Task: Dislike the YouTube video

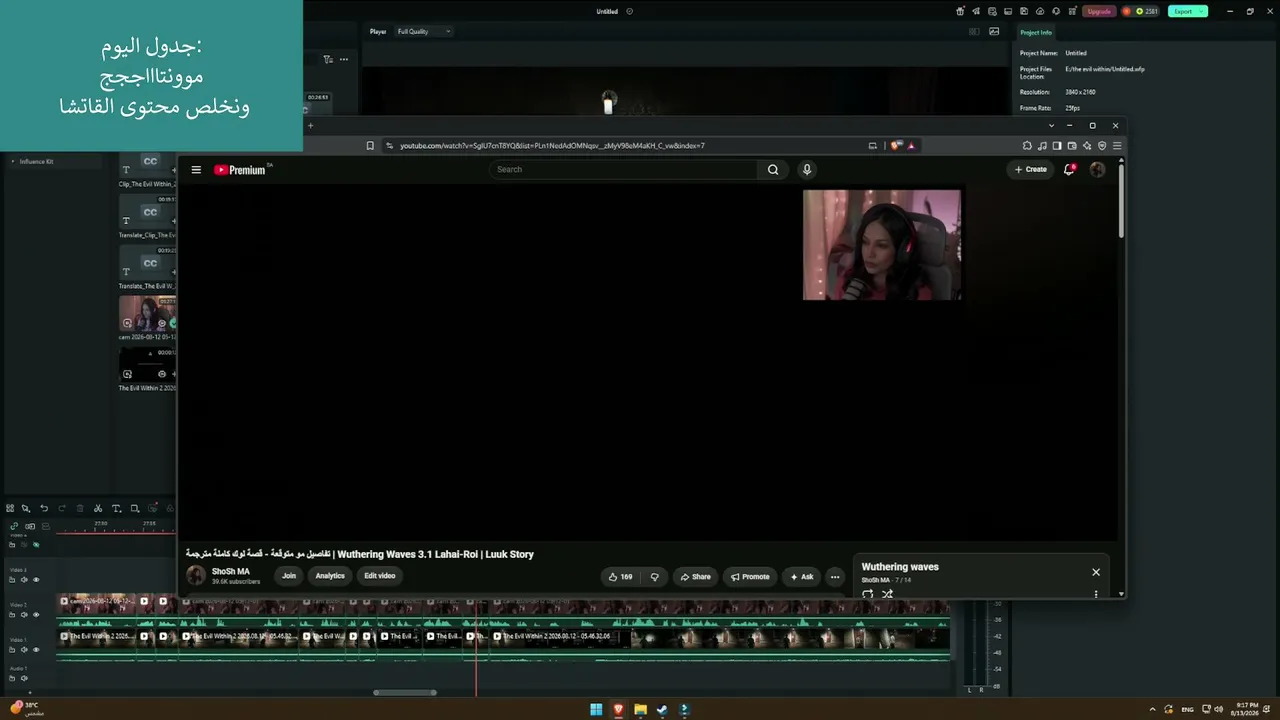Action: click(x=655, y=577)
